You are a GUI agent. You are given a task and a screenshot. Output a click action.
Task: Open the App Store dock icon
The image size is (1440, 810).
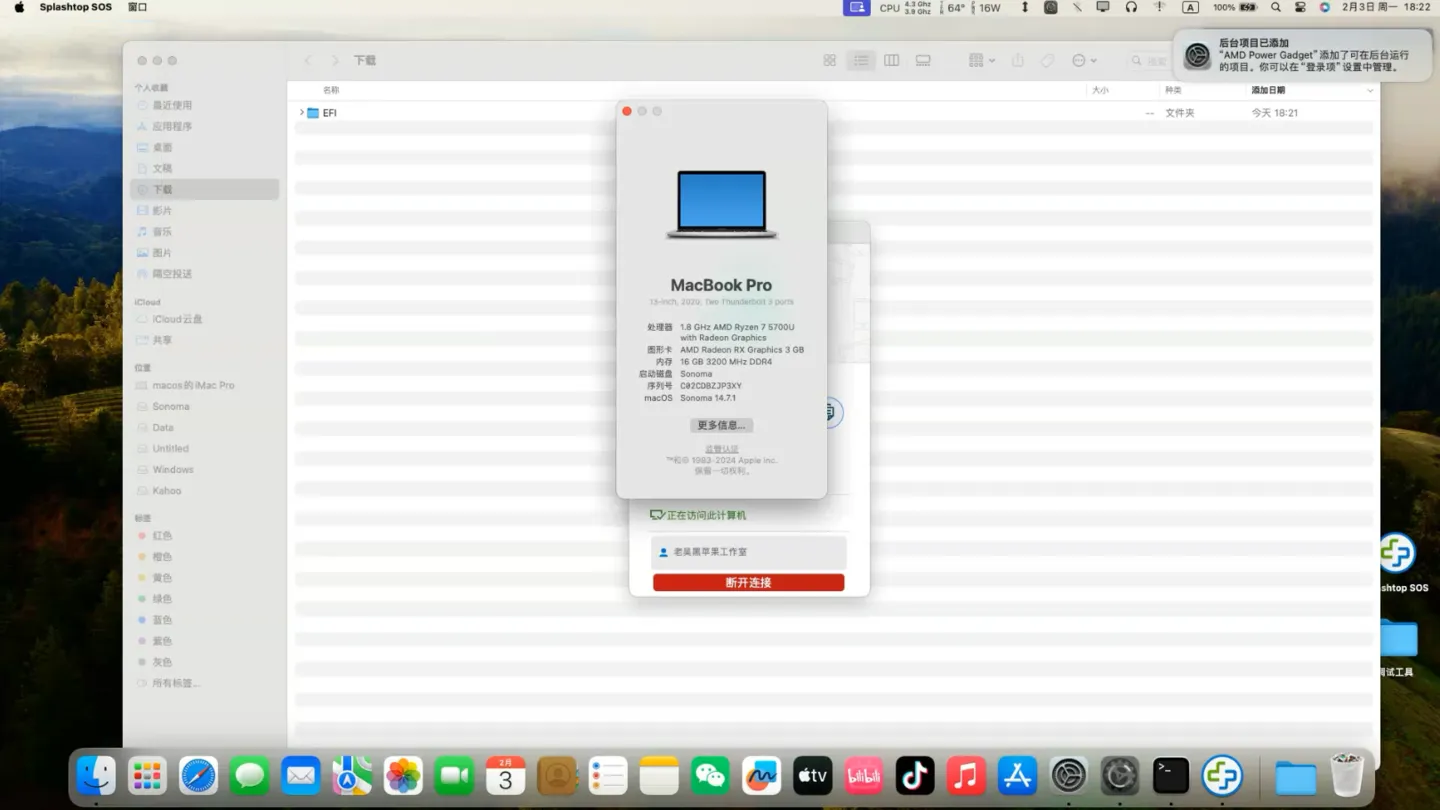pyautogui.click(x=1017, y=776)
